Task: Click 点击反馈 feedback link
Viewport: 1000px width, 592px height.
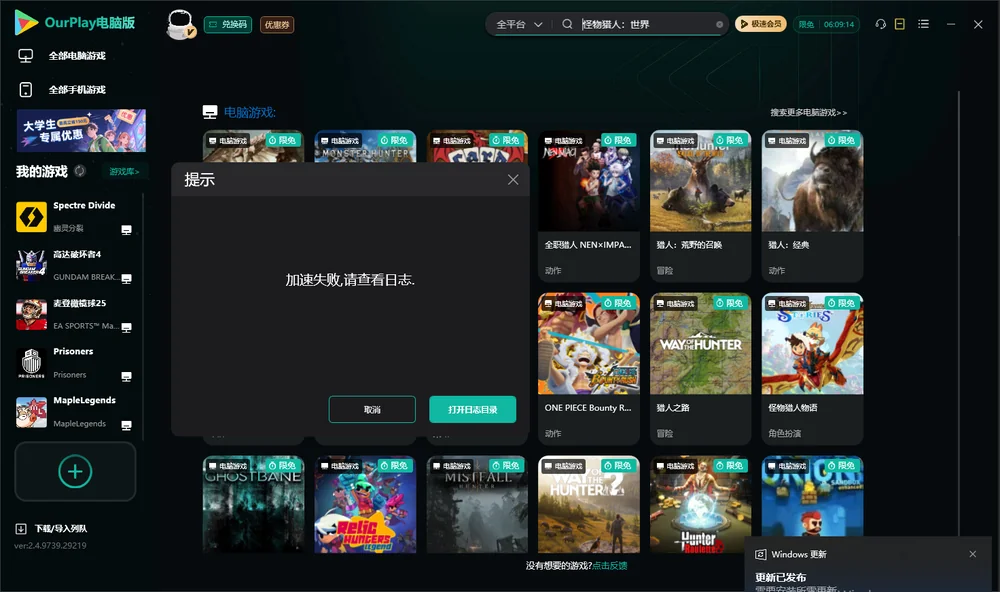Action: pos(609,565)
